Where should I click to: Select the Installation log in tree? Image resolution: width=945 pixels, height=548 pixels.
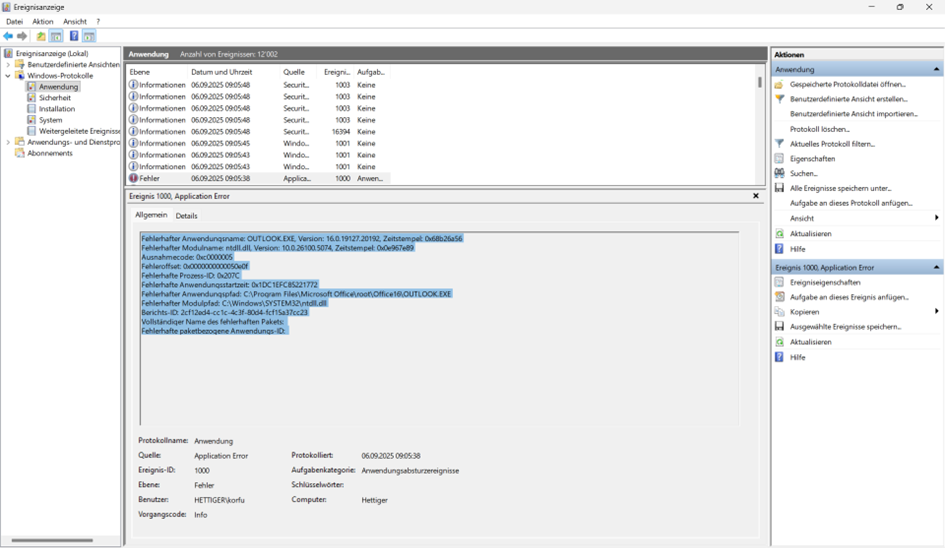coord(57,109)
